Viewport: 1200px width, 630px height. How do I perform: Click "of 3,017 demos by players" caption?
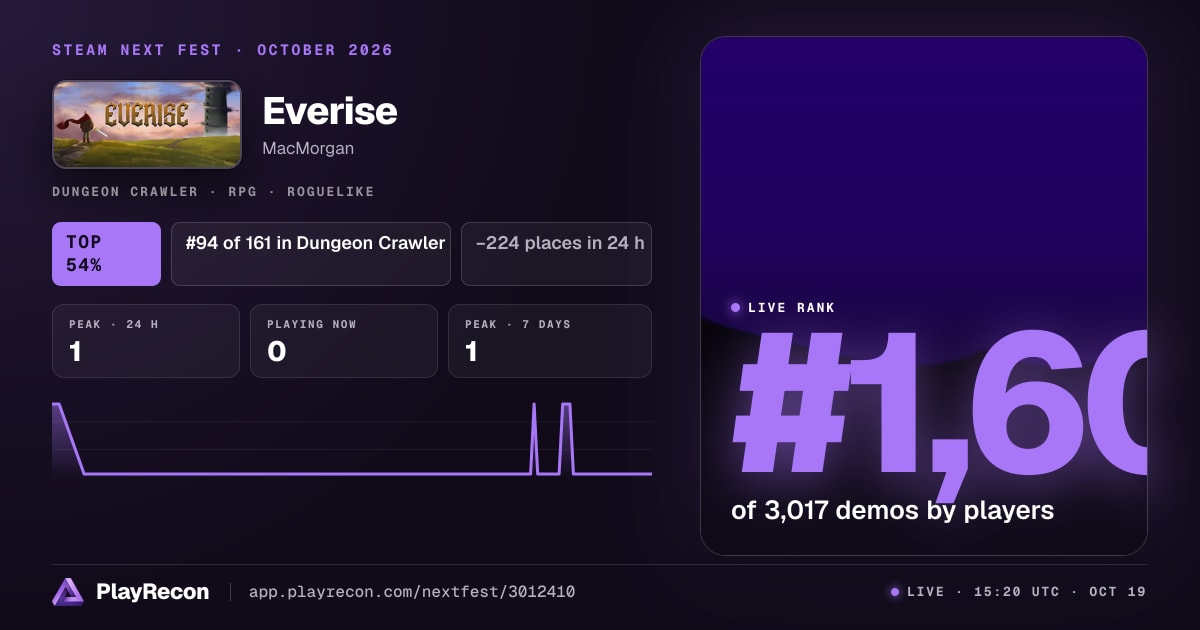893,511
